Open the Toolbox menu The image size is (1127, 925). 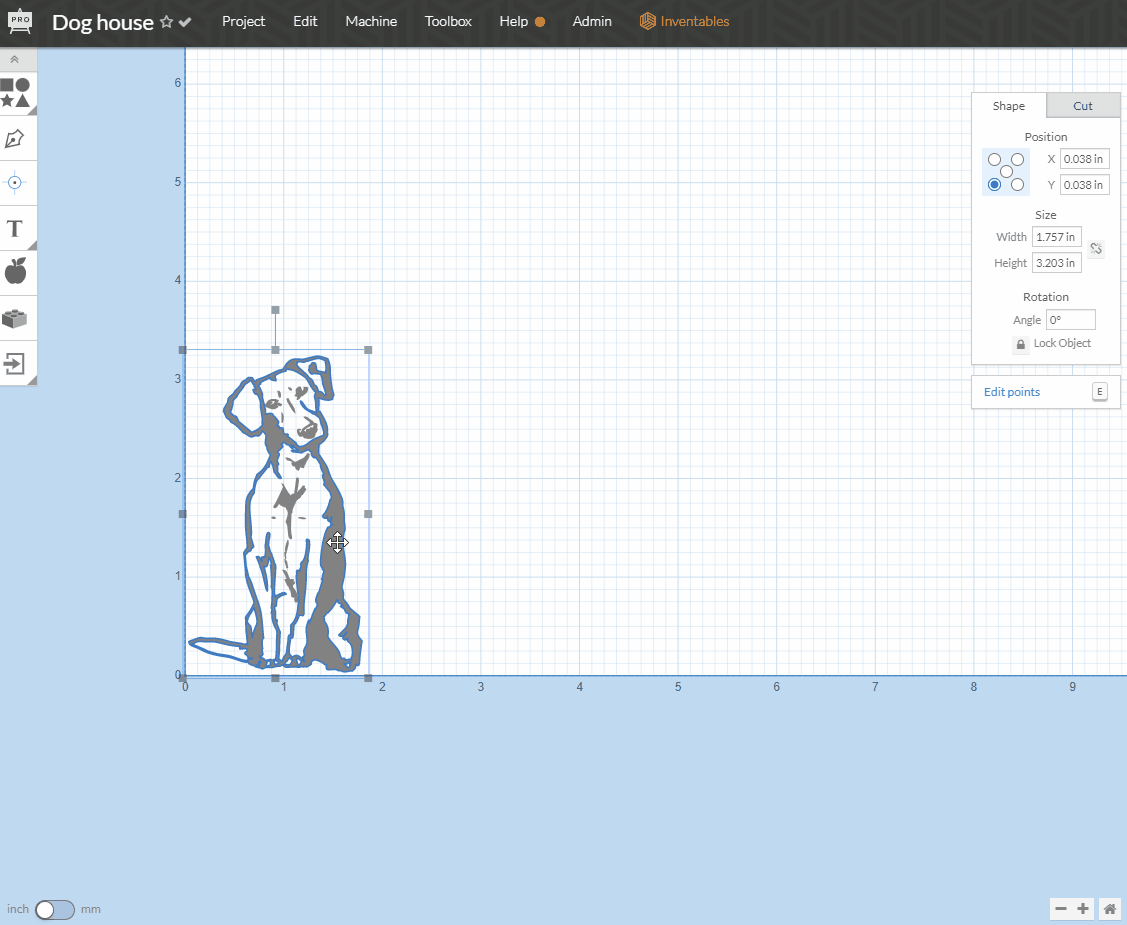coord(448,21)
